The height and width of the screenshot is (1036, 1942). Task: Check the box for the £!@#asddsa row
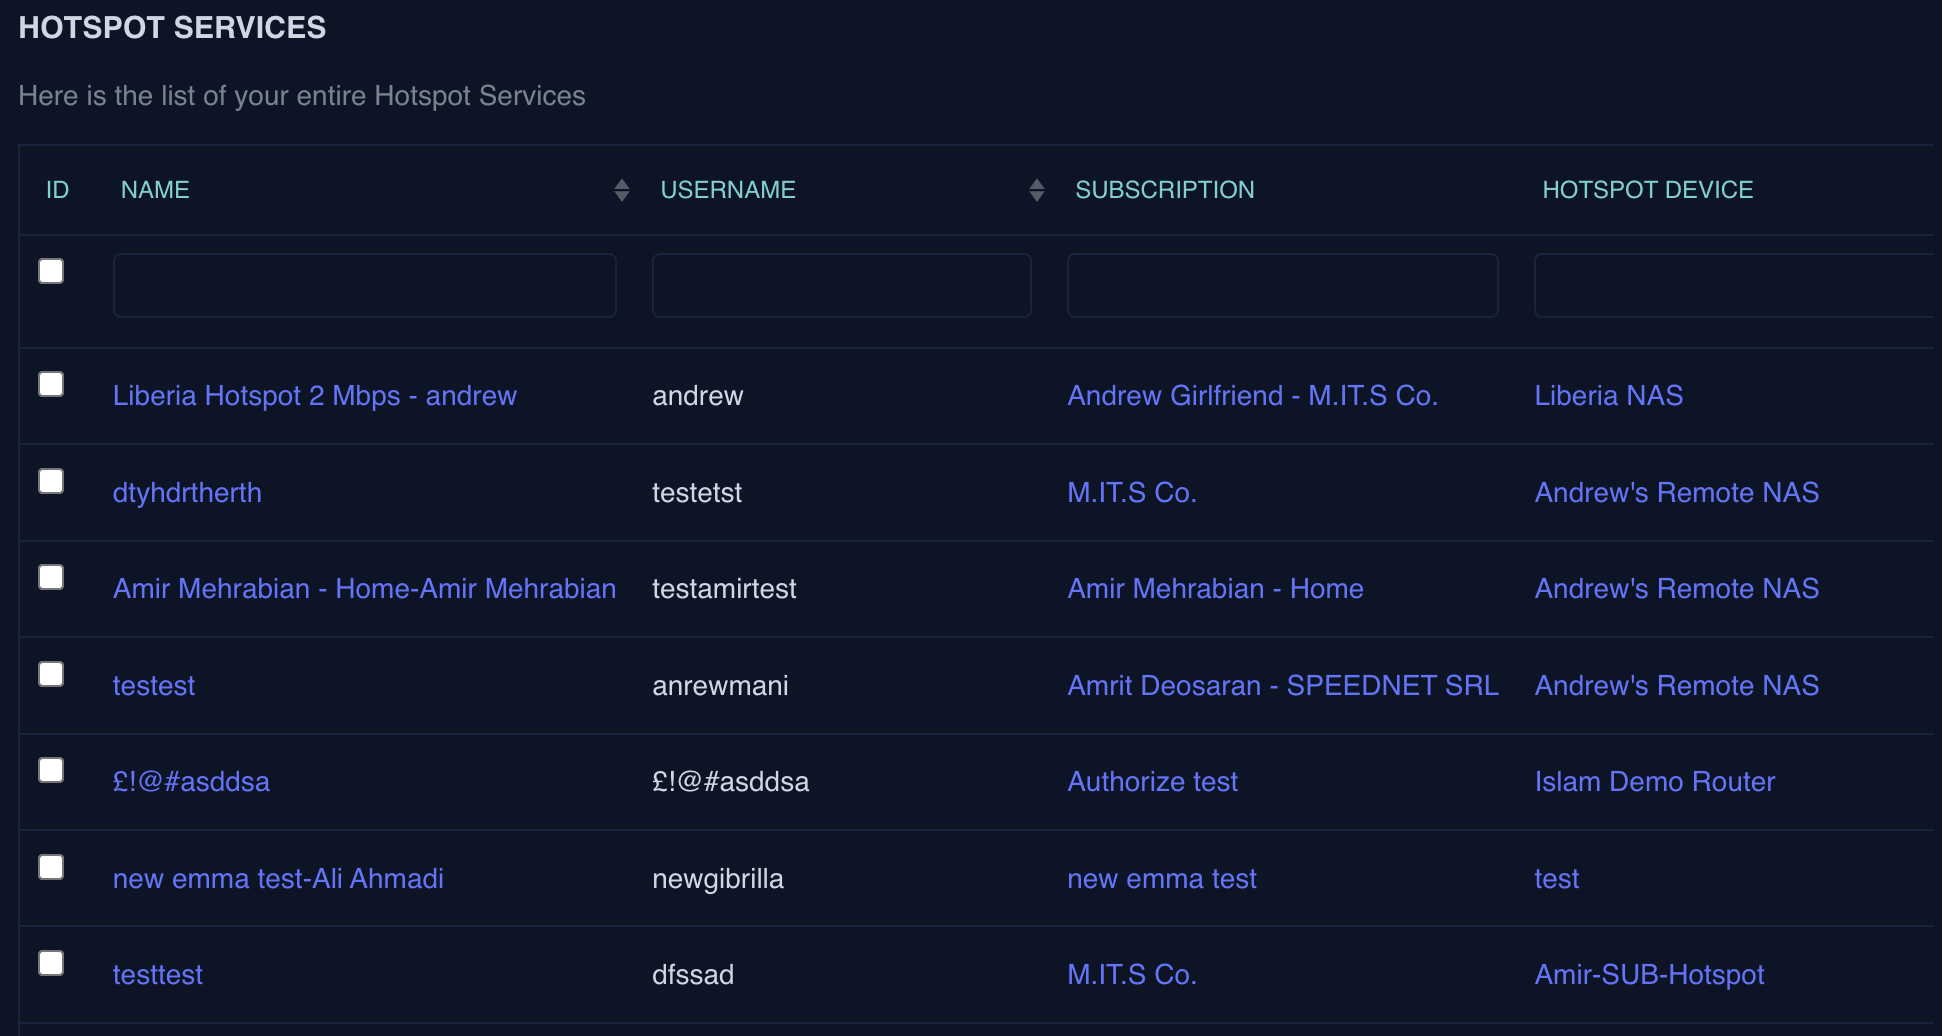pyautogui.click(x=51, y=770)
